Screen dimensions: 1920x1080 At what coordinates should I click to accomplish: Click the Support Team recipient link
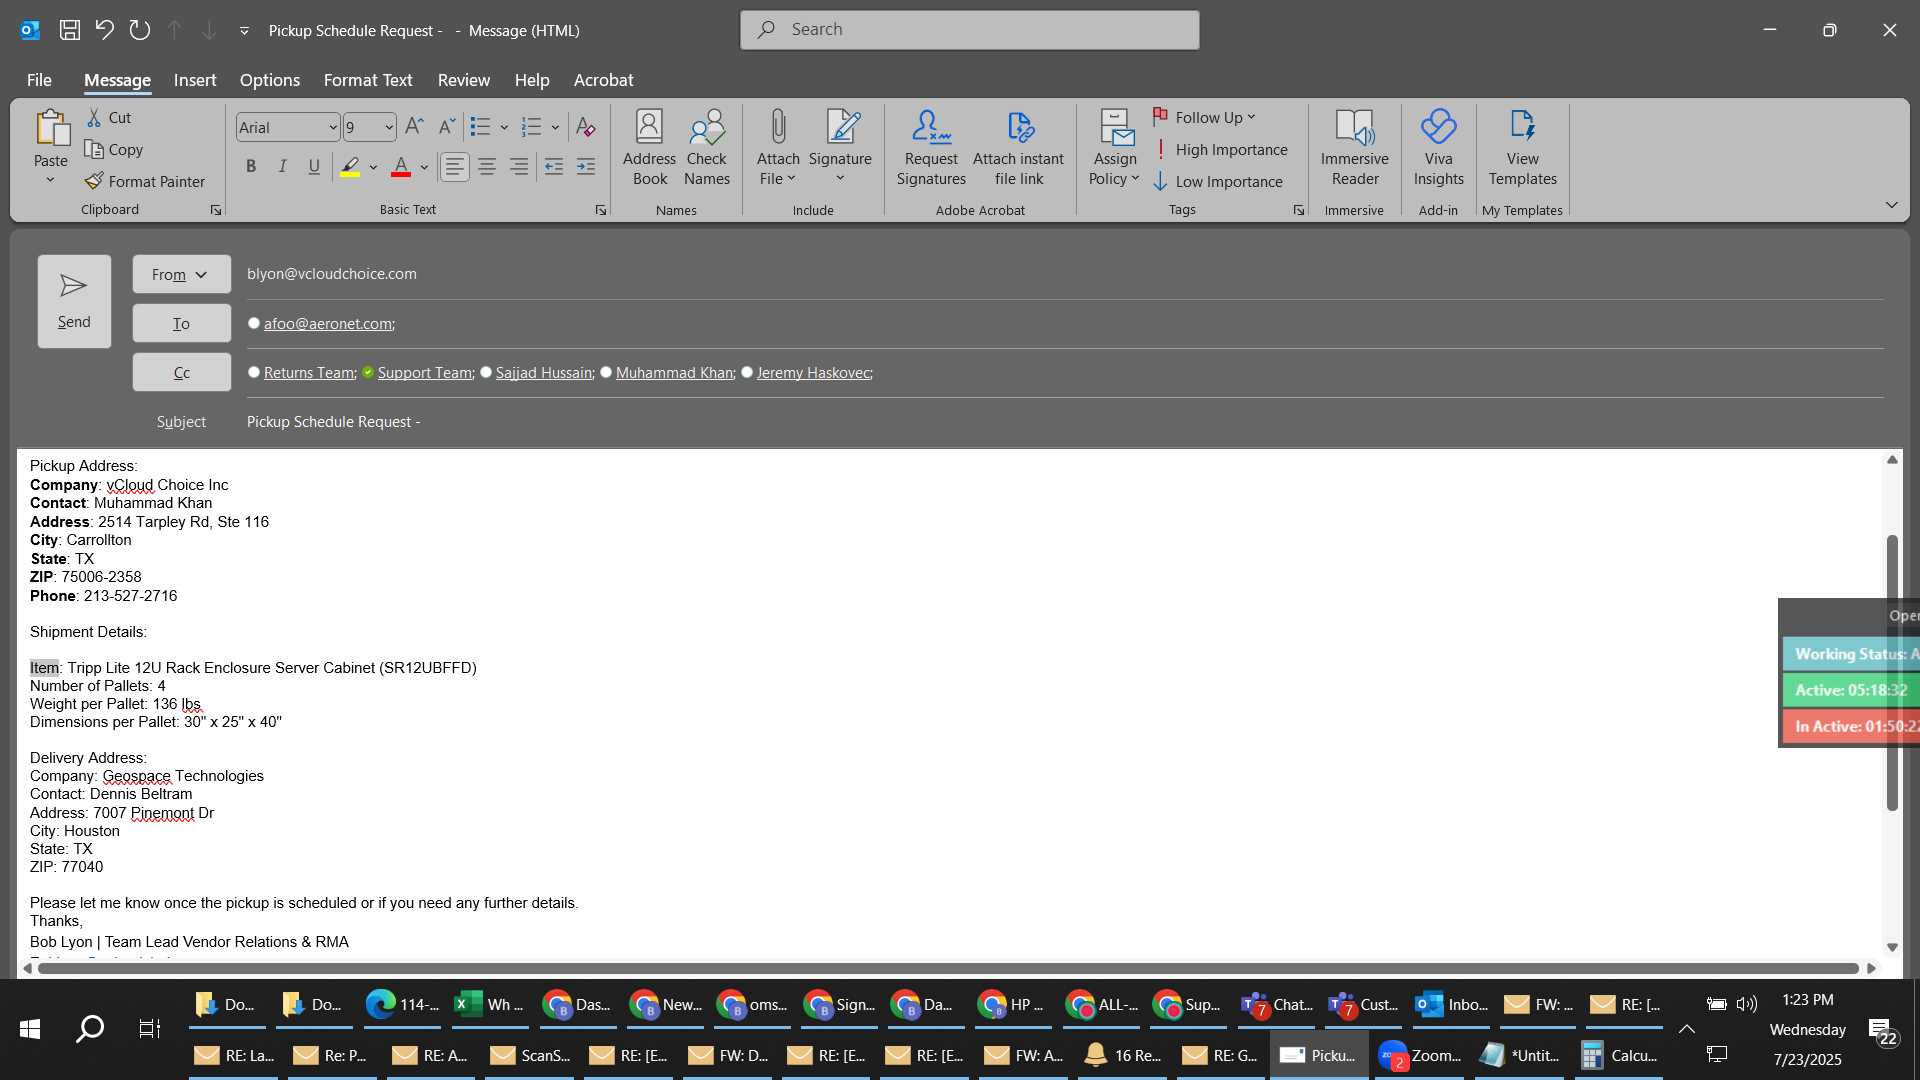point(425,372)
